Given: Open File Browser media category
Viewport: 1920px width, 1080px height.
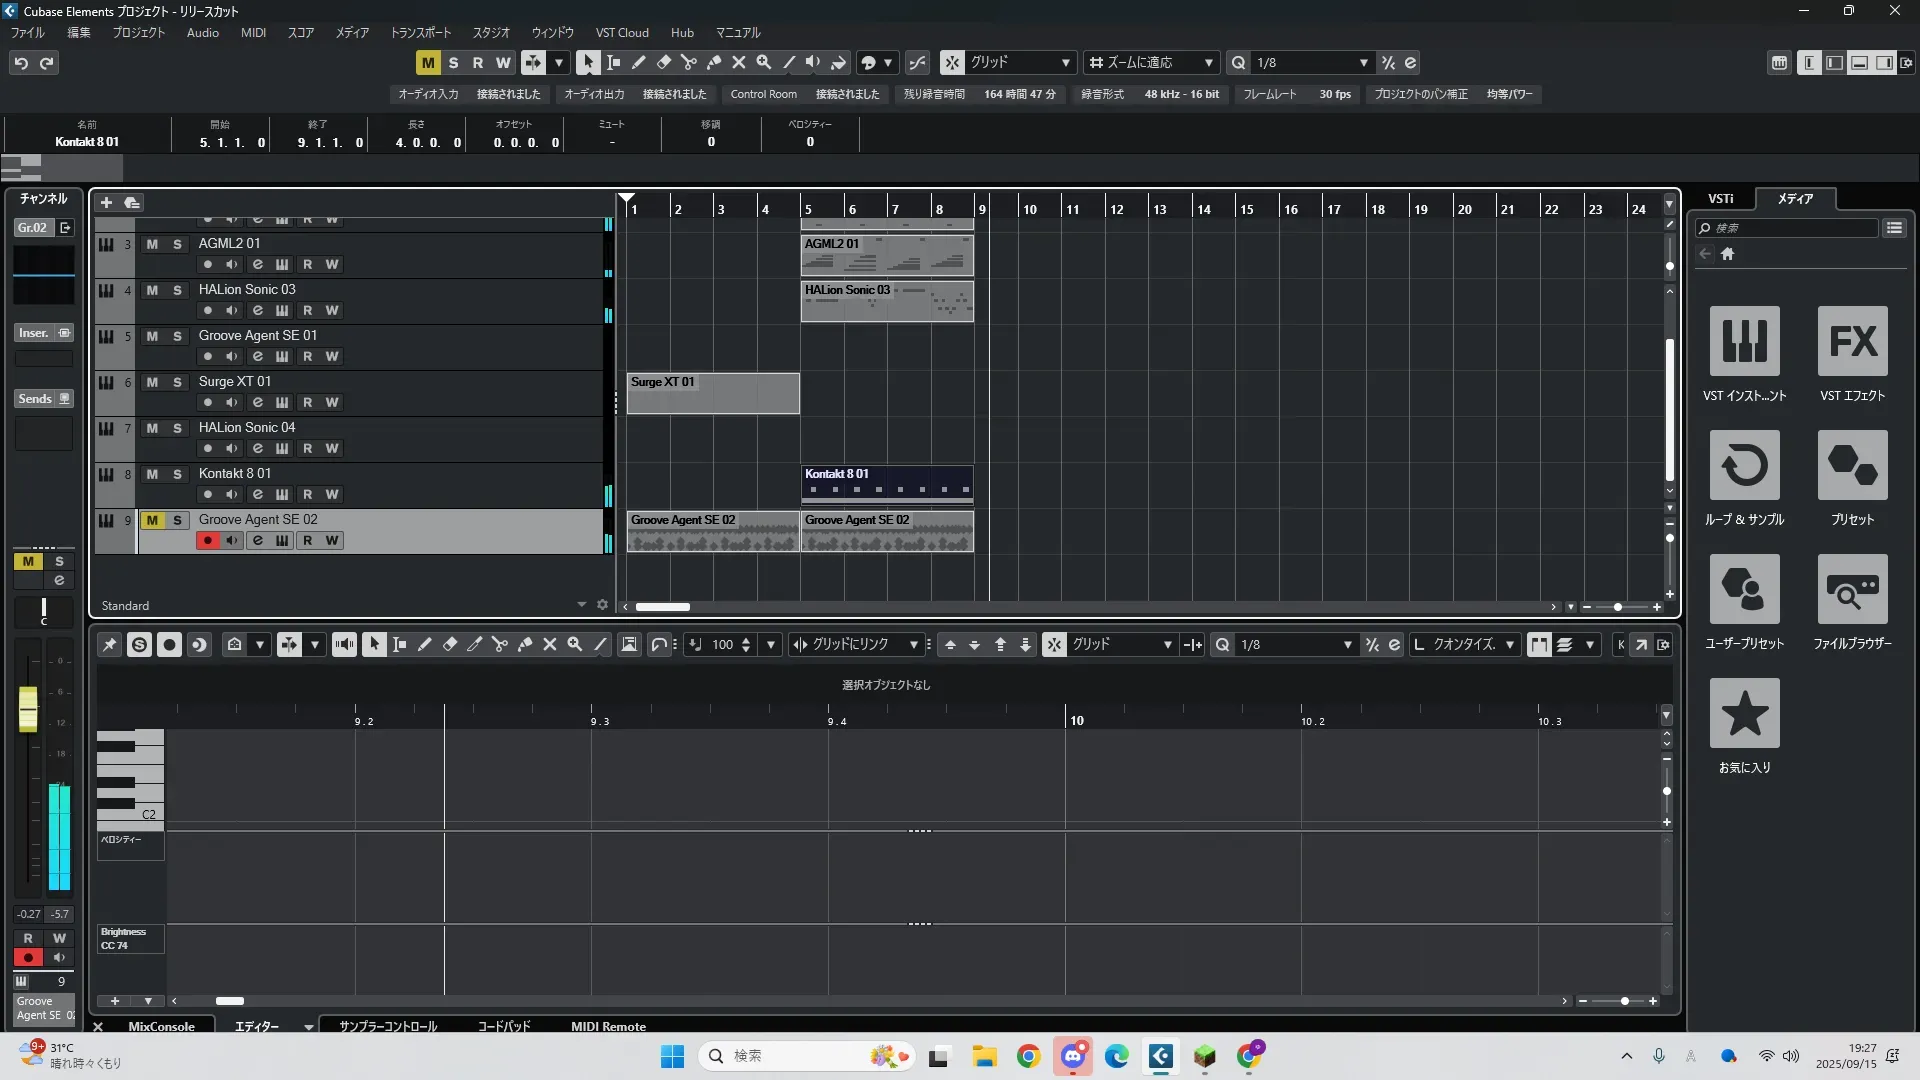Looking at the screenshot, I should point(1852,590).
